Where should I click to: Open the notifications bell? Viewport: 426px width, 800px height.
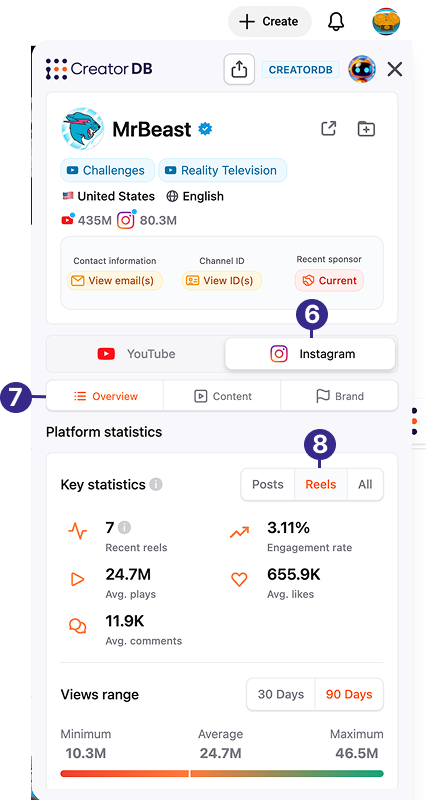point(336,21)
